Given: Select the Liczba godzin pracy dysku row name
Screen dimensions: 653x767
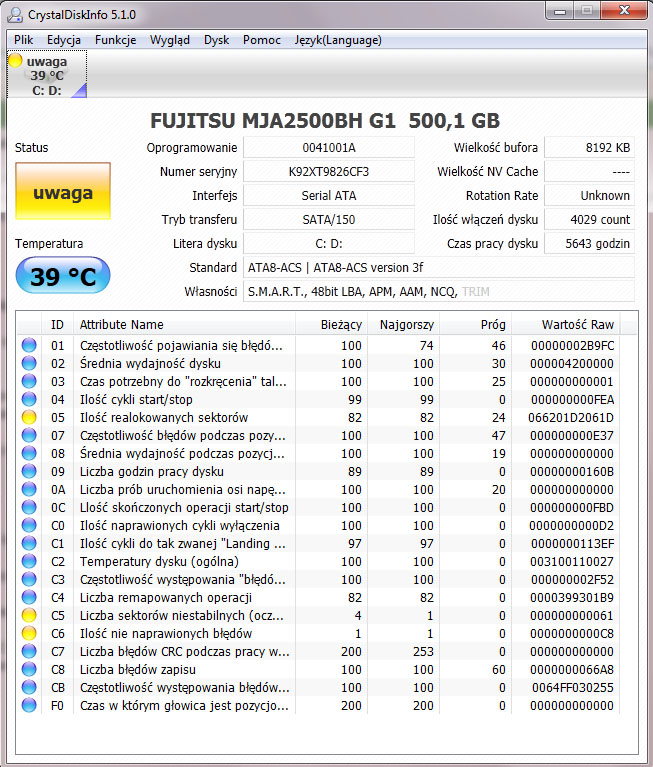Looking at the screenshot, I should click(x=152, y=471).
